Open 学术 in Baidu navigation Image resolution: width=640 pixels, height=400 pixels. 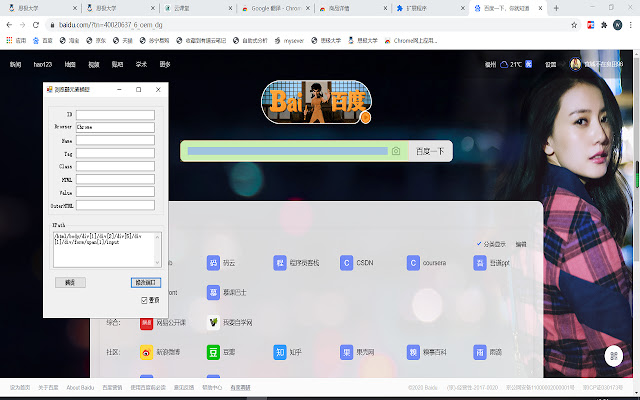(141, 64)
